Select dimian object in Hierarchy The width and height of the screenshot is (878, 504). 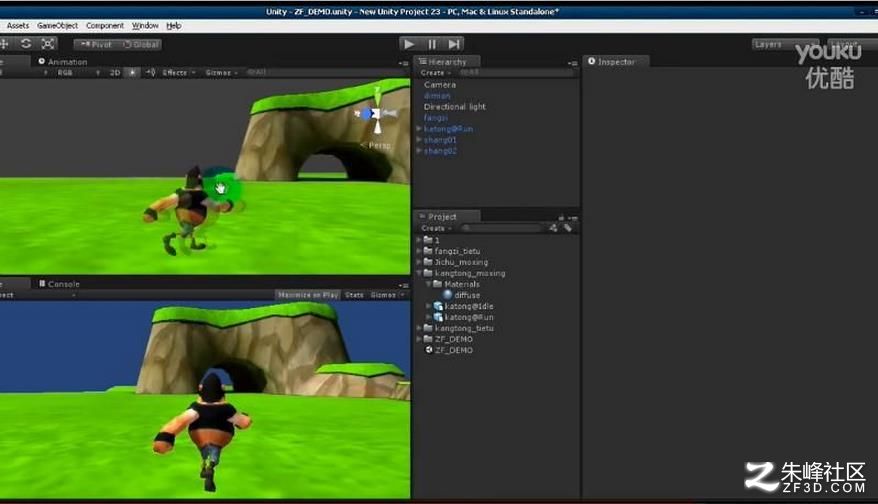pyautogui.click(x=437, y=96)
